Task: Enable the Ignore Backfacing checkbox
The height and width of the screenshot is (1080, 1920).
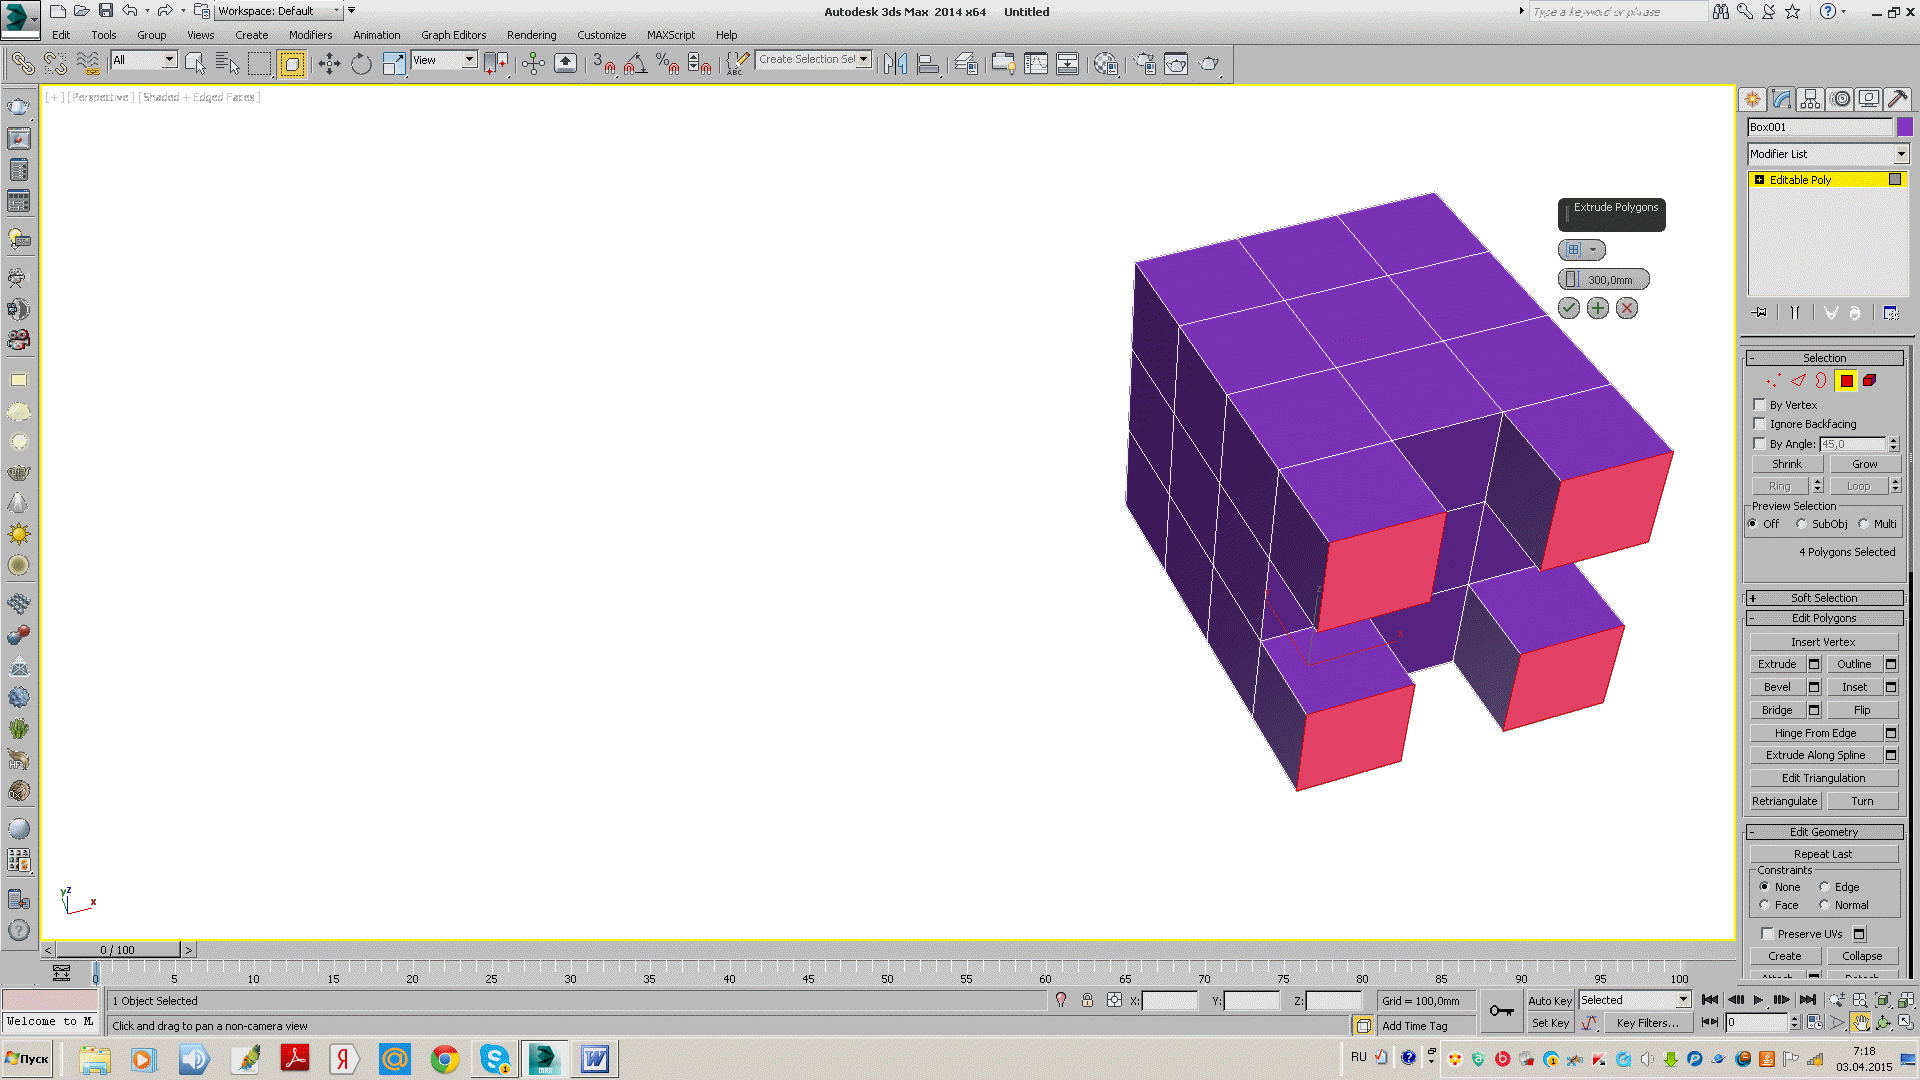Action: [1760, 424]
